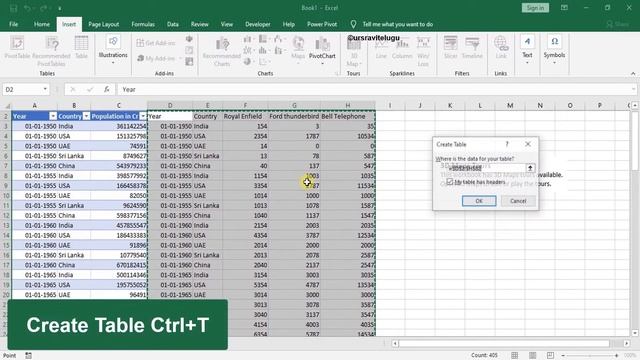Viewport: 640px width, 360px height.
Task: Click Cancel in the Create Table dialog
Action: tap(518, 201)
